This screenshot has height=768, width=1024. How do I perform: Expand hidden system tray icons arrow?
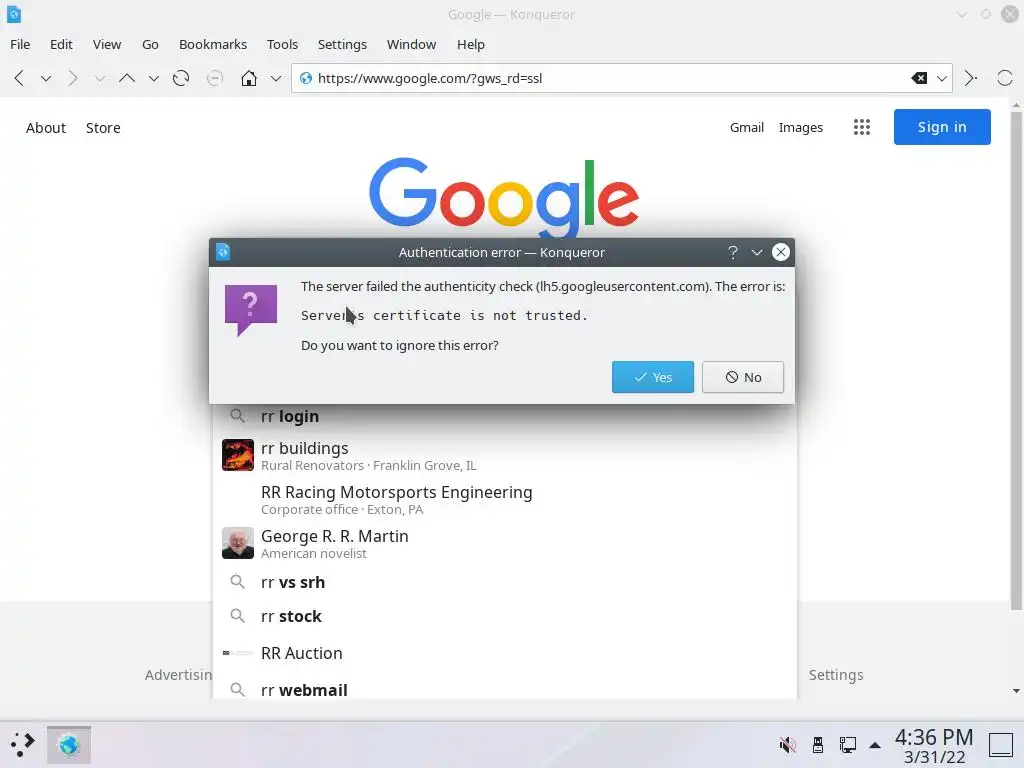point(875,745)
